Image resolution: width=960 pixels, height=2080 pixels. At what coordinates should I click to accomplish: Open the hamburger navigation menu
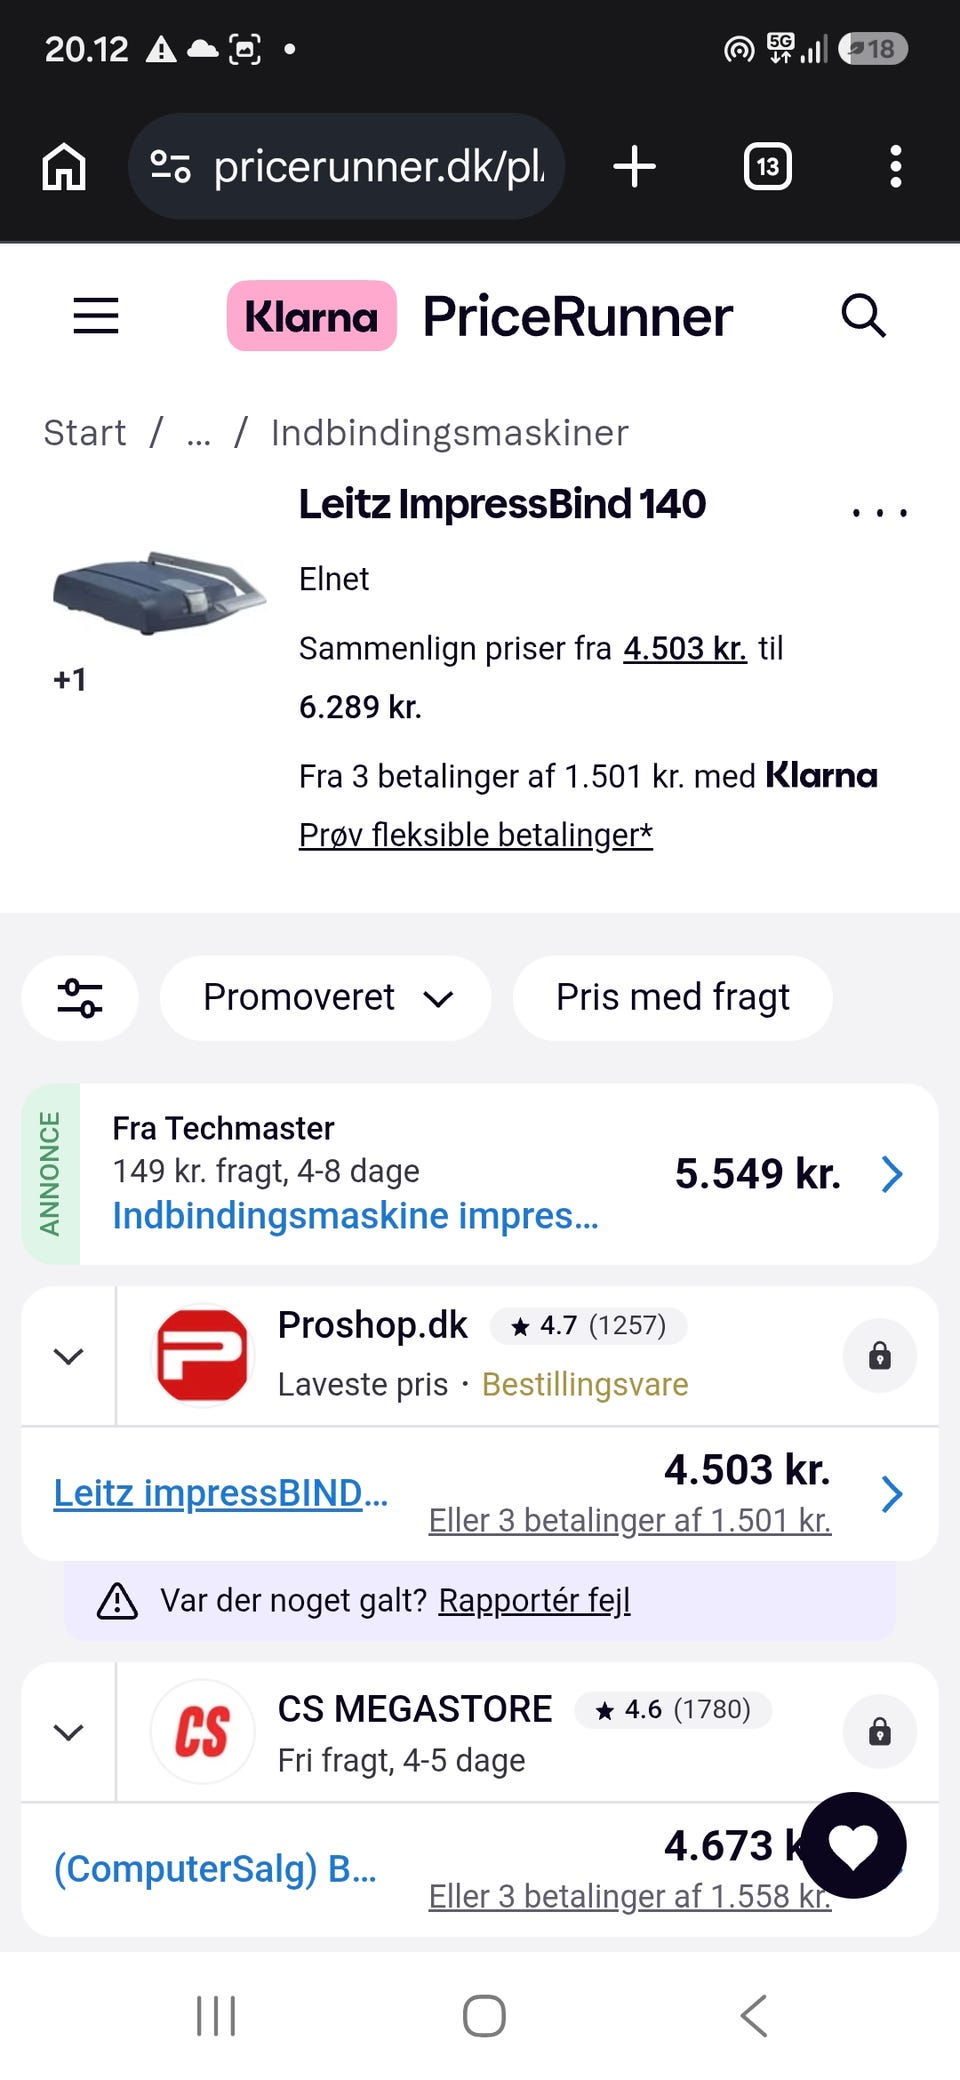96,316
